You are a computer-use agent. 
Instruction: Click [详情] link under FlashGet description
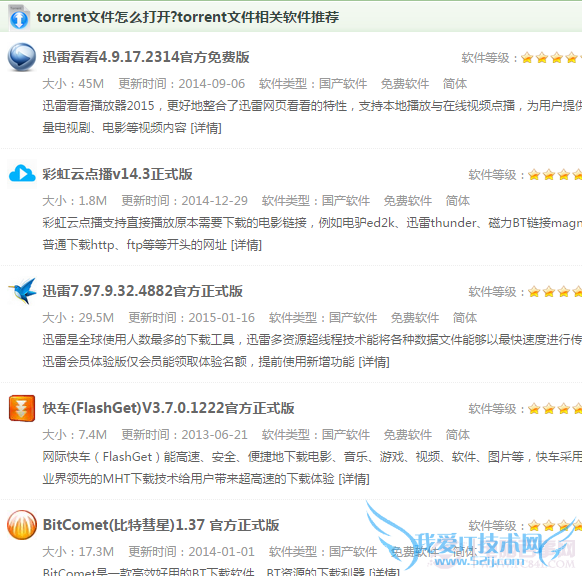click(x=354, y=479)
